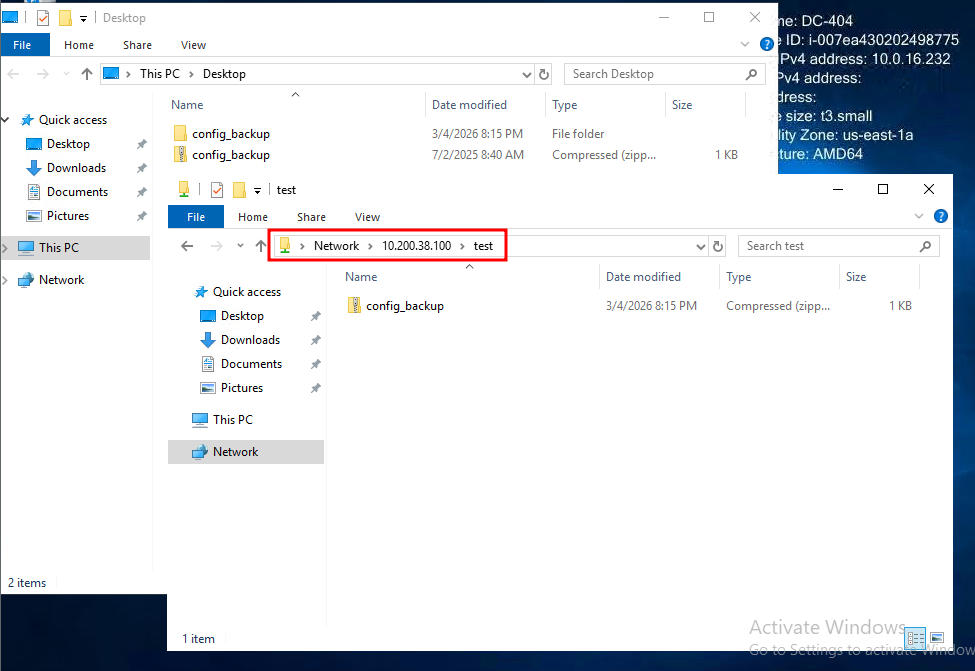Expand the Network tree node in Desktop window

(x=6, y=280)
